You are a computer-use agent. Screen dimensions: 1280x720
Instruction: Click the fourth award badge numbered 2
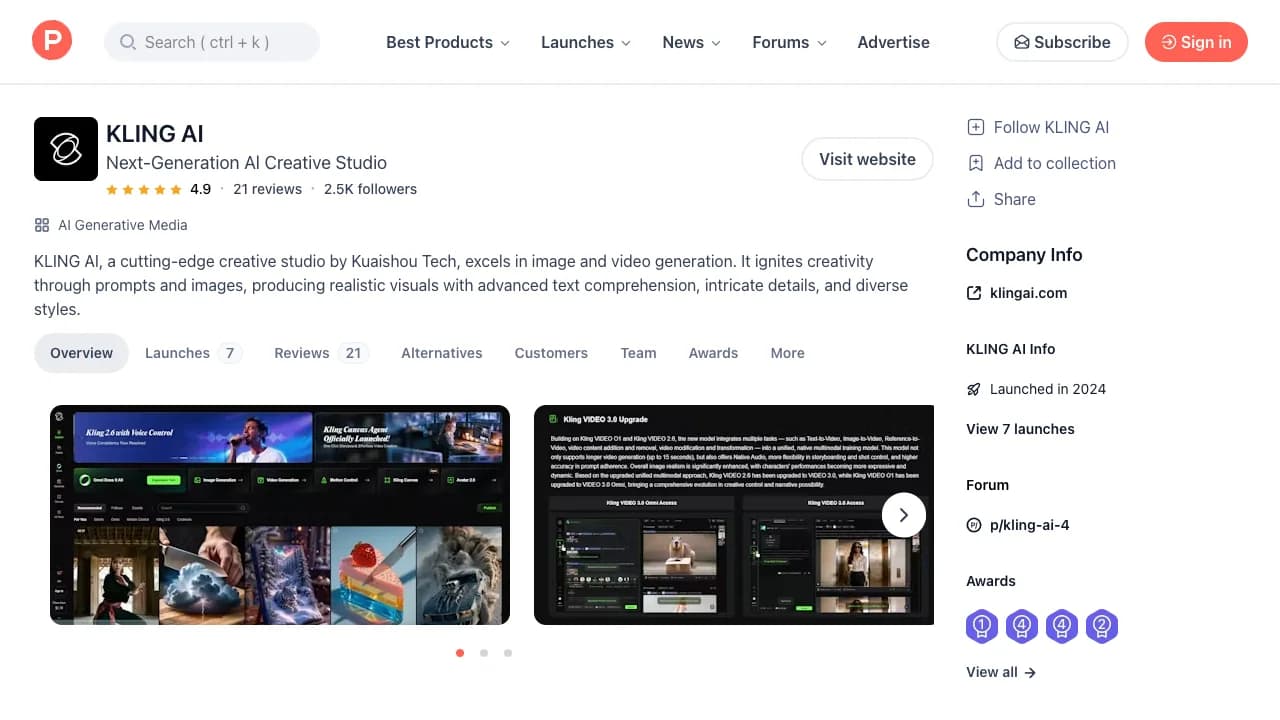[x=1102, y=627]
